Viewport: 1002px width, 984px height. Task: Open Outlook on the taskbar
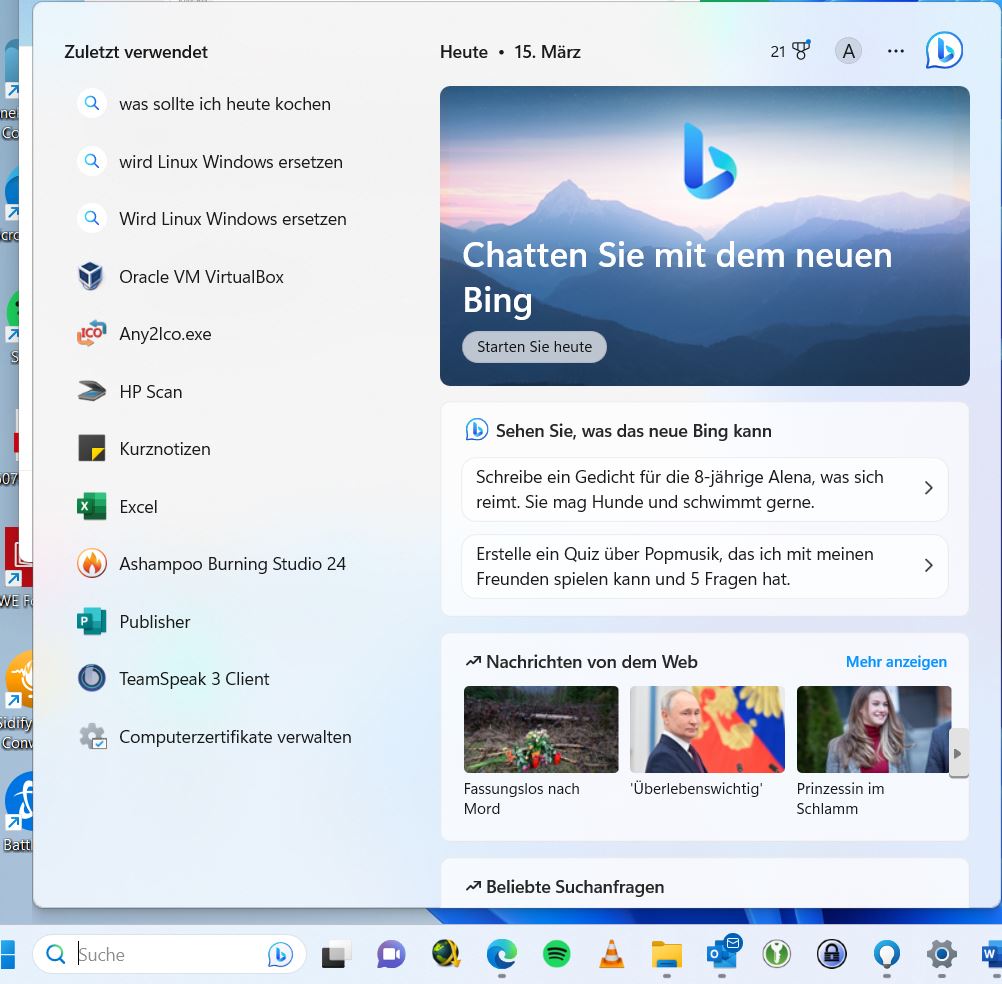(x=723, y=953)
